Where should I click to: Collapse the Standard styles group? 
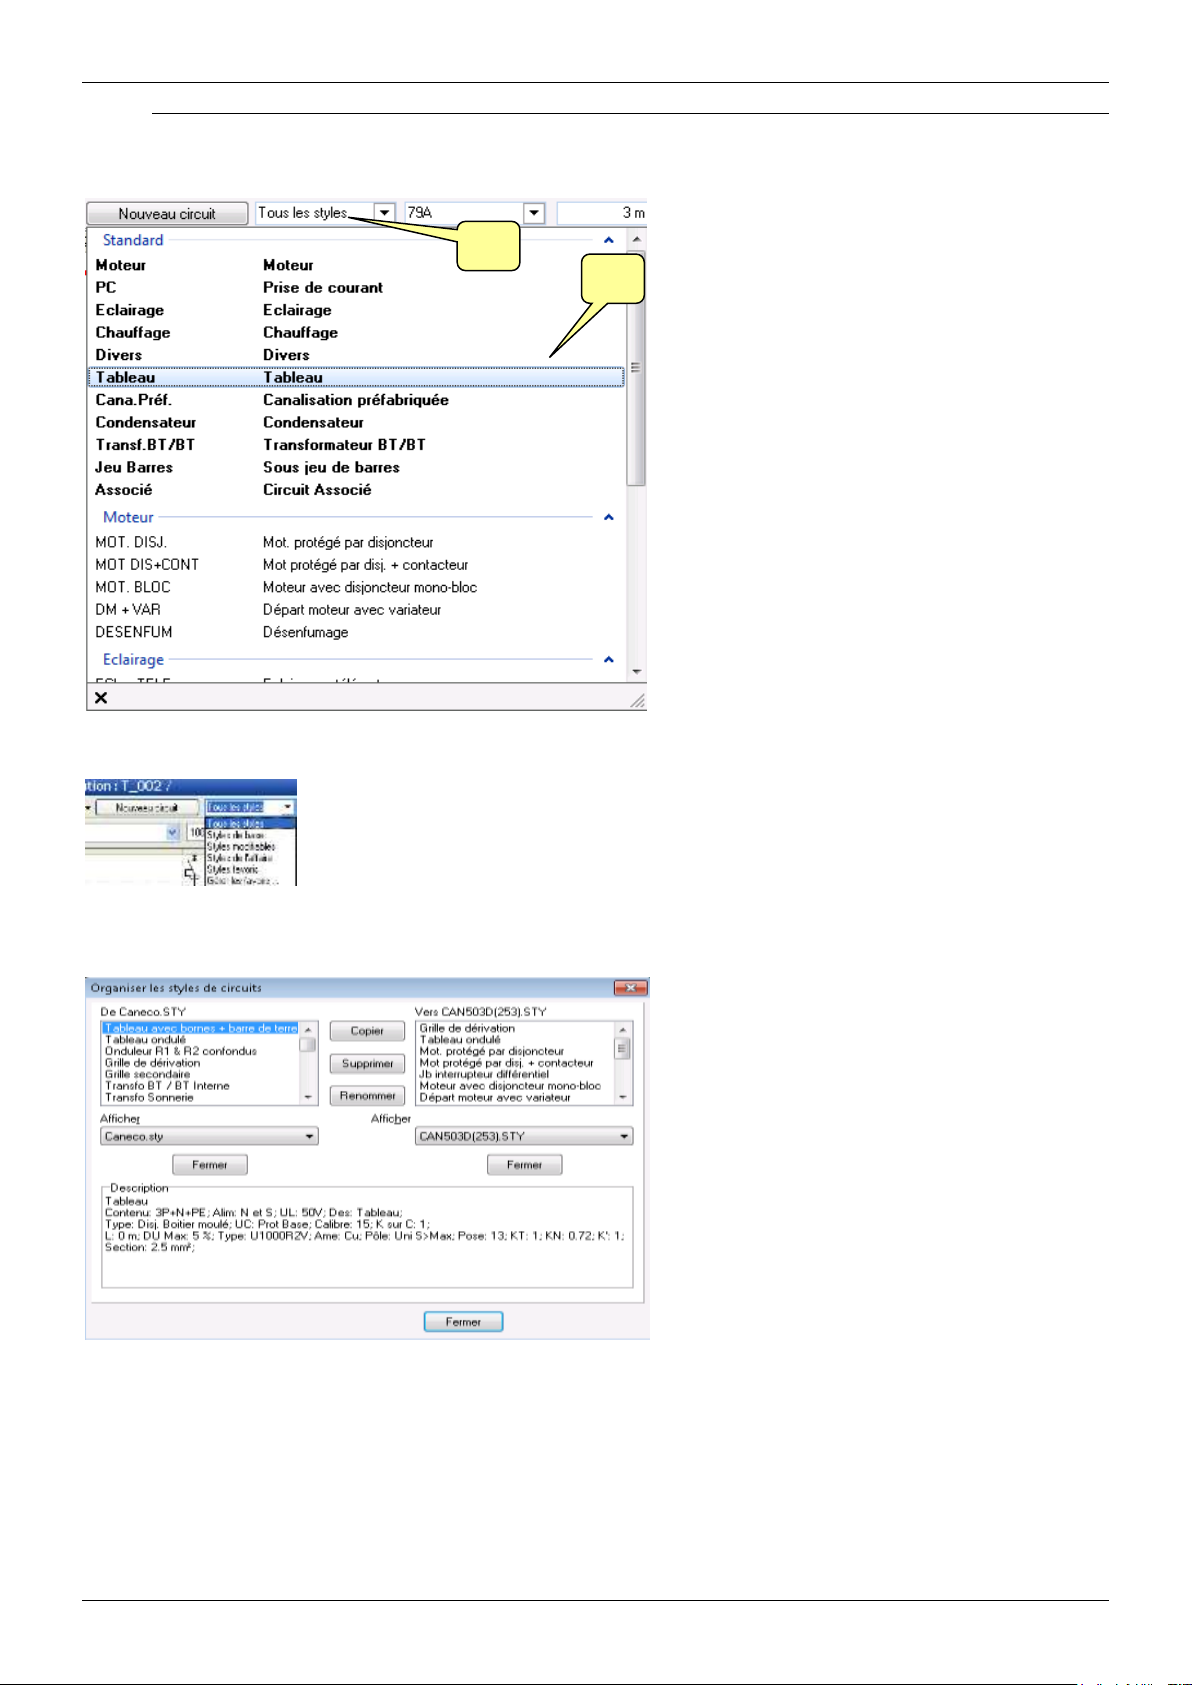pyautogui.click(x=608, y=240)
